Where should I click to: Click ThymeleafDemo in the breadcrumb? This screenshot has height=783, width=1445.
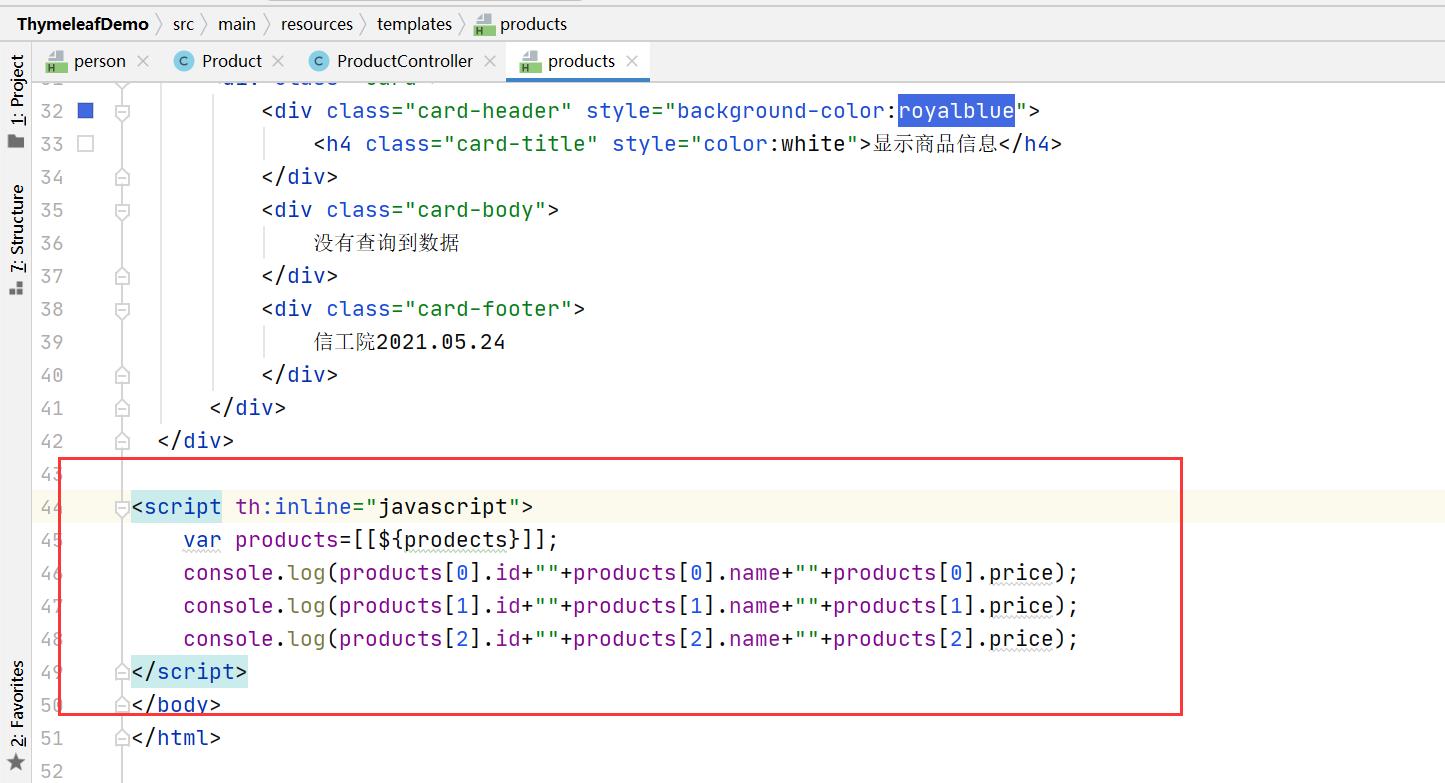[82, 24]
